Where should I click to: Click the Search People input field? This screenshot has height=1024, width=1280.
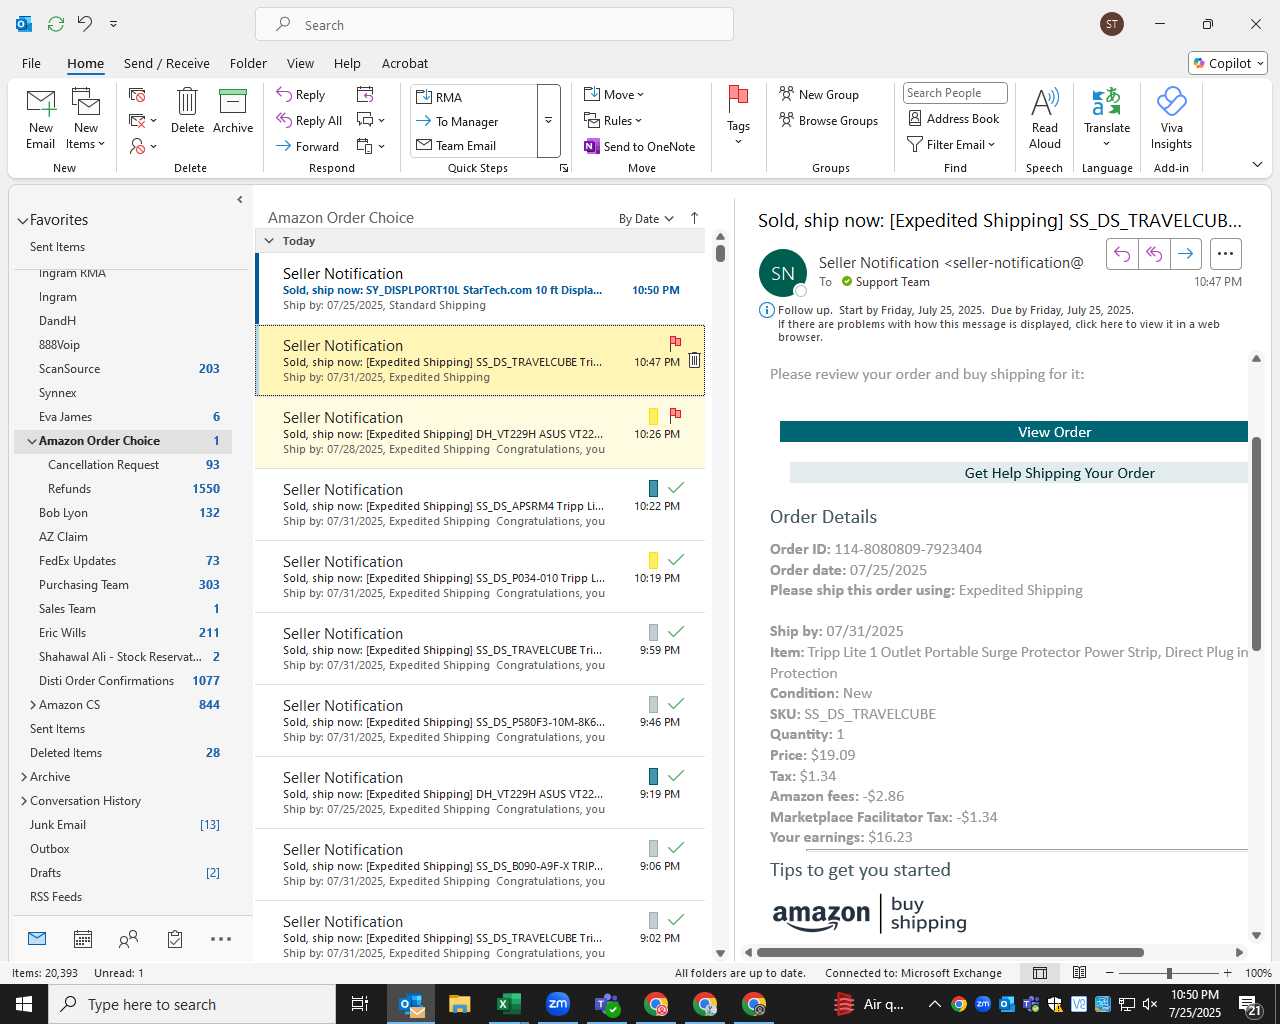(955, 93)
